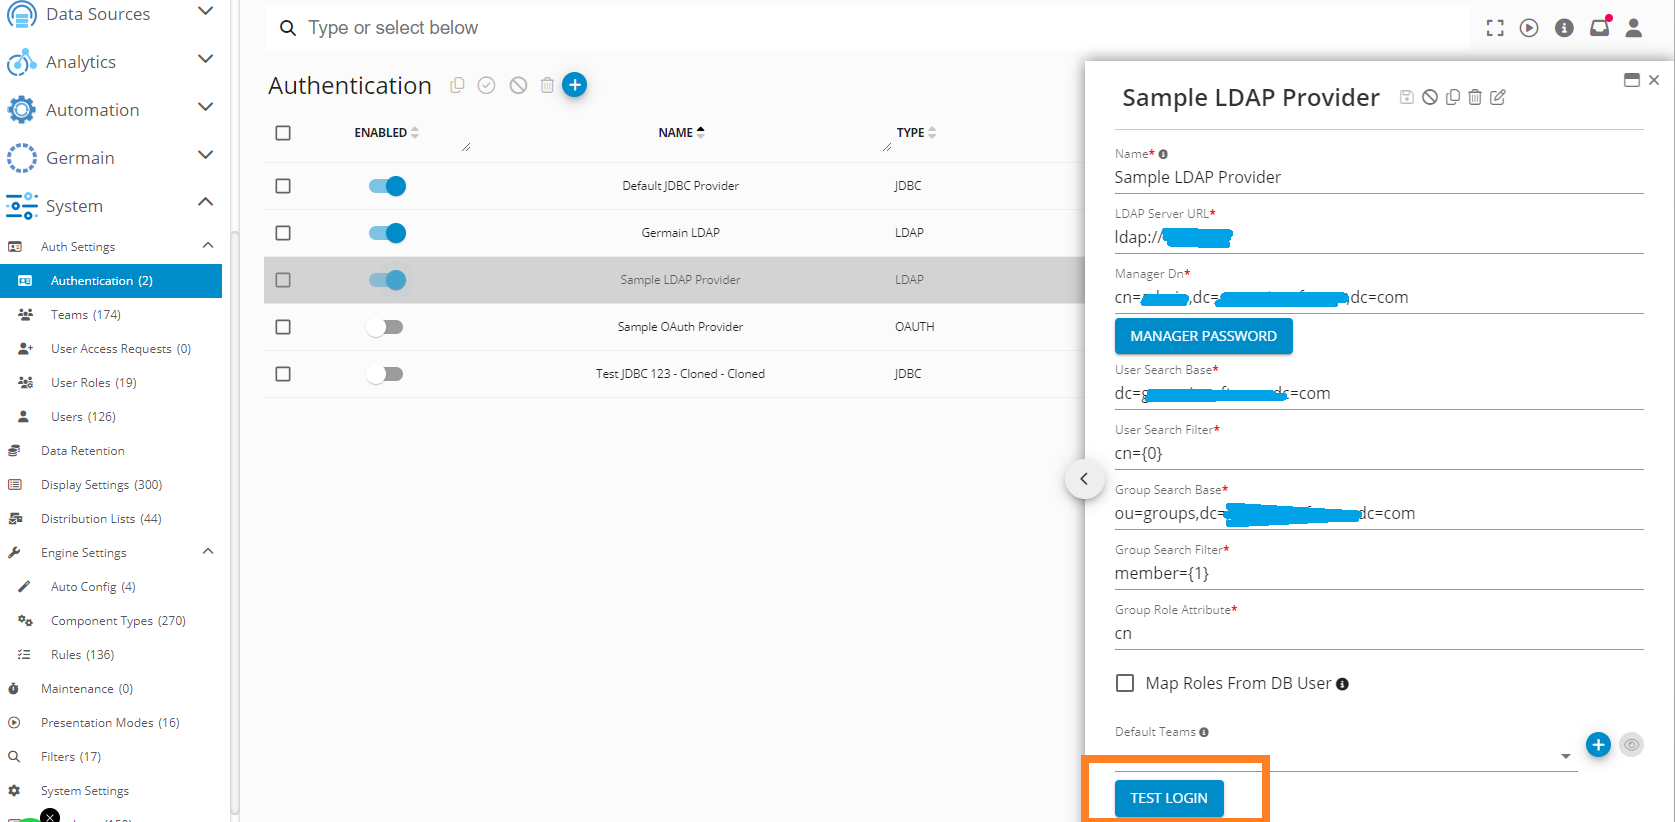This screenshot has width=1675, height=822.
Task: Delete the Sample LDAP Provider via trash icon
Action: click(1475, 97)
